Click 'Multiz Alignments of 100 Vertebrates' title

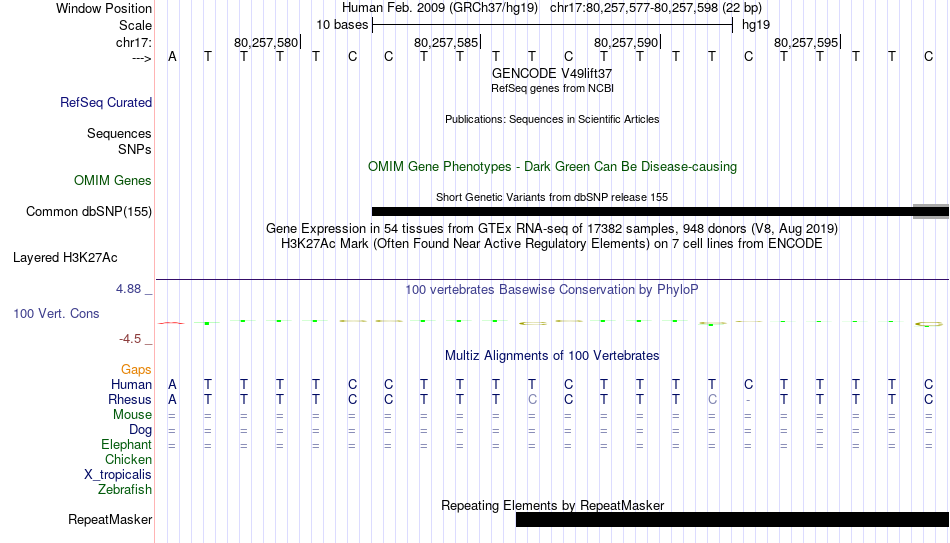552,356
